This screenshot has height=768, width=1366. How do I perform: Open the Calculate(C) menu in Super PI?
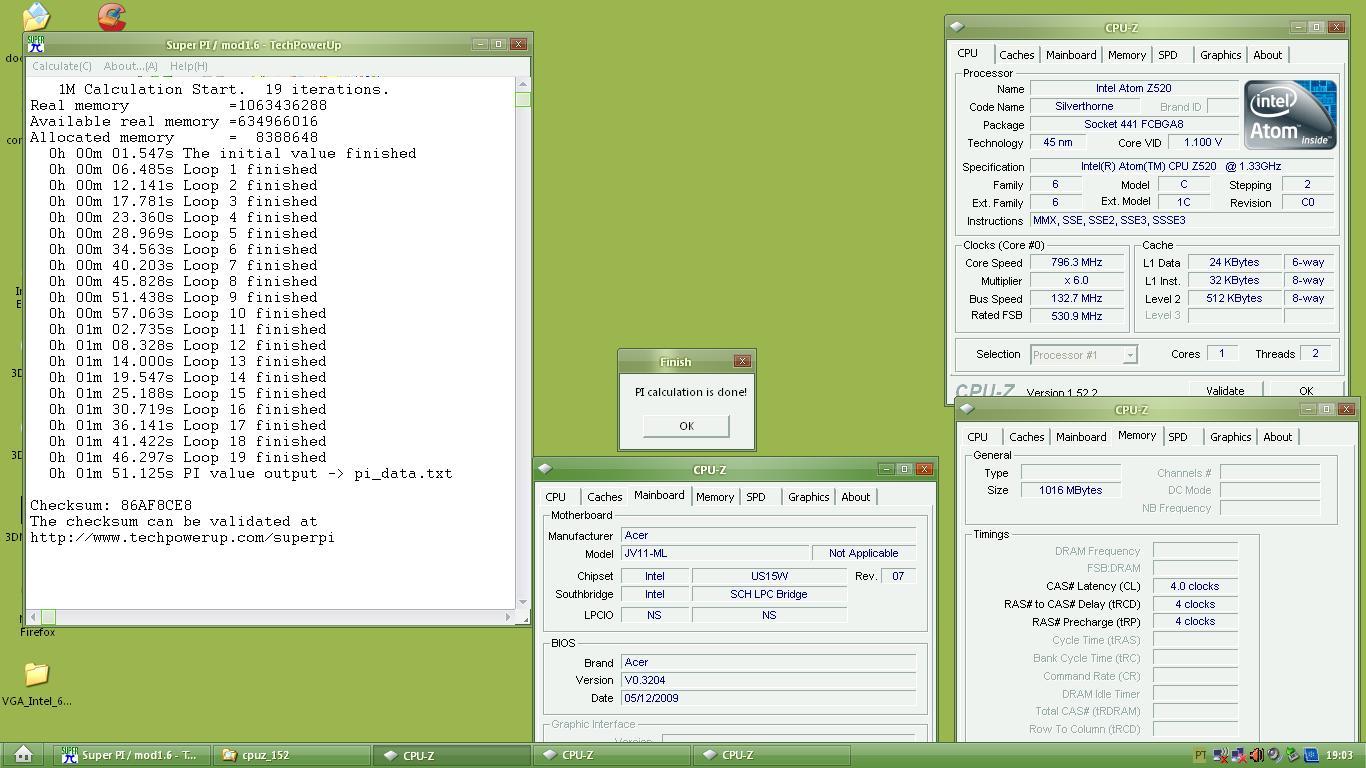click(x=62, y=66)
